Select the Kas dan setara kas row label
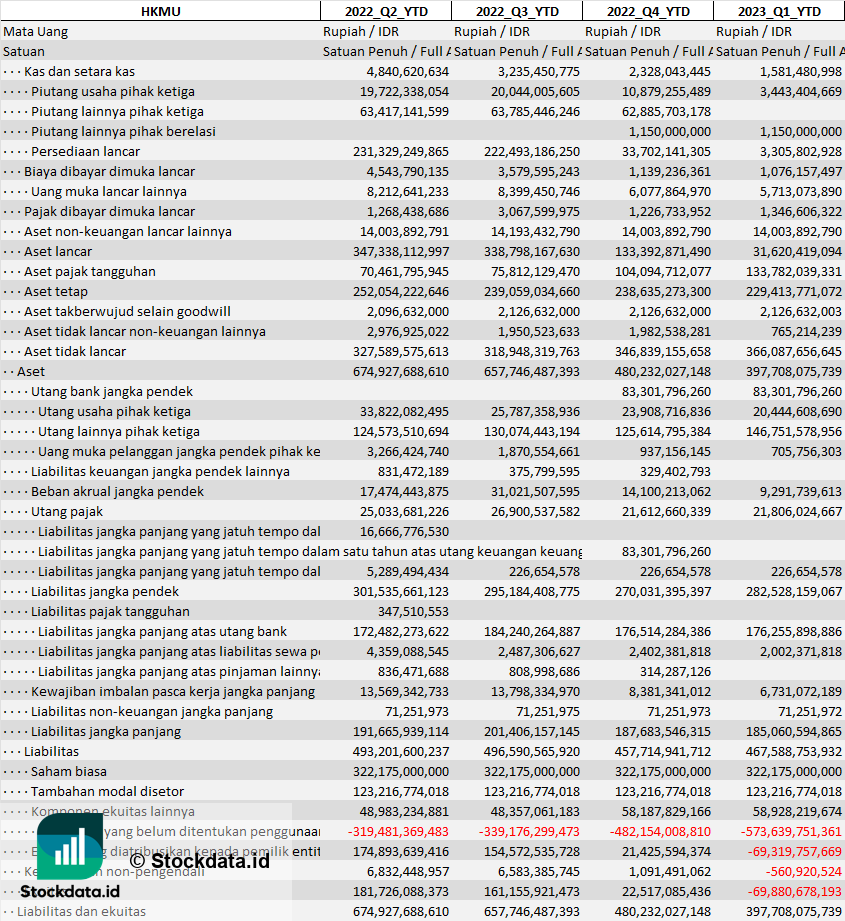845x921 pixels. (x=79, y=72)
